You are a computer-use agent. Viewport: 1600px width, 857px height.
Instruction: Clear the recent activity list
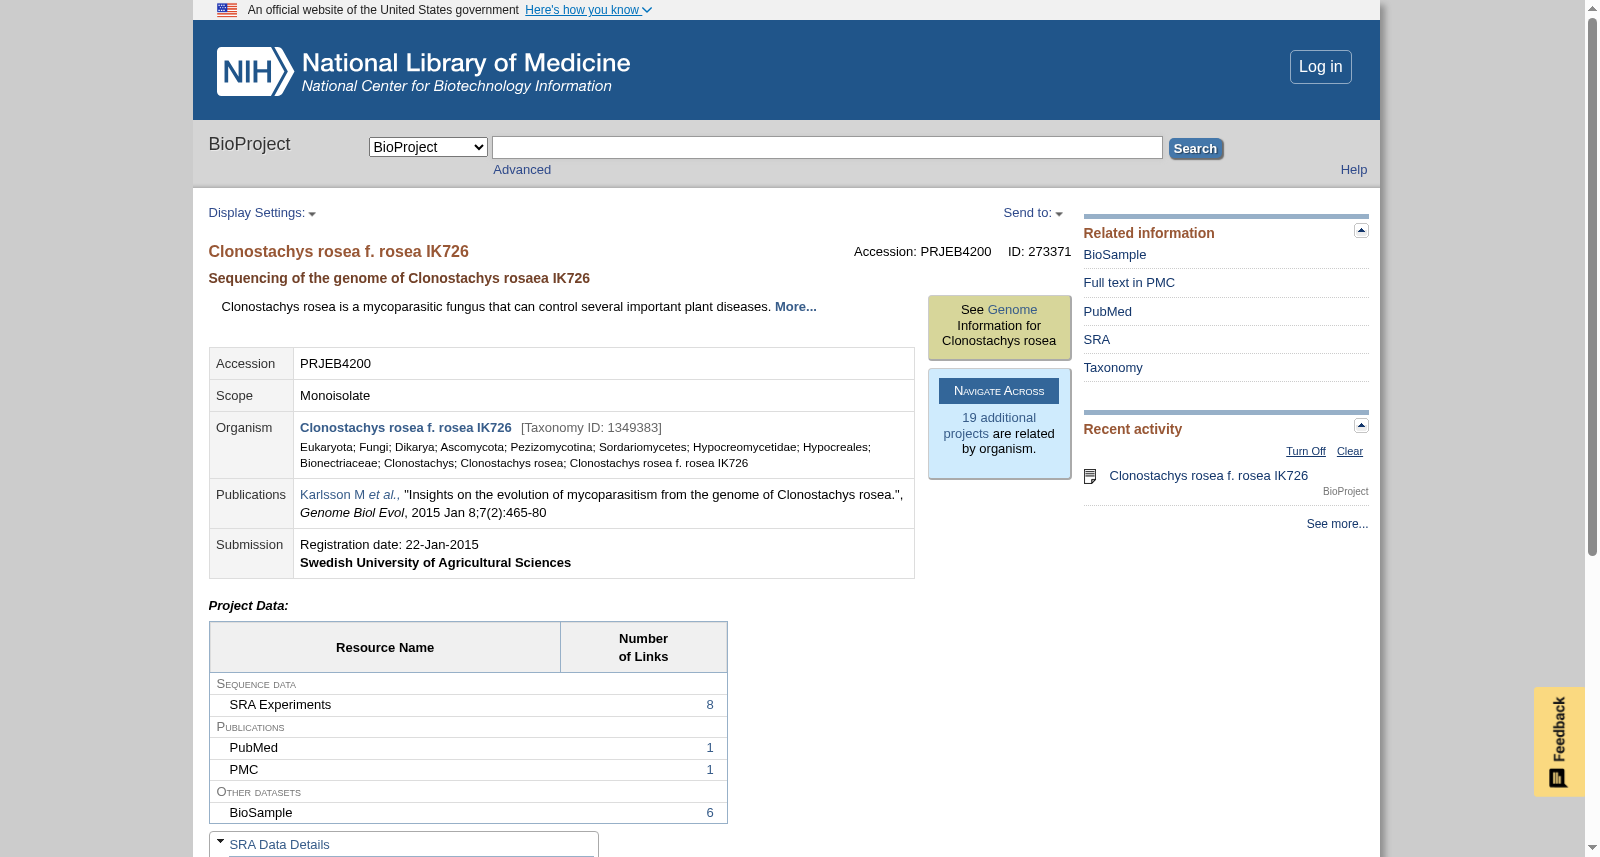1349,452
